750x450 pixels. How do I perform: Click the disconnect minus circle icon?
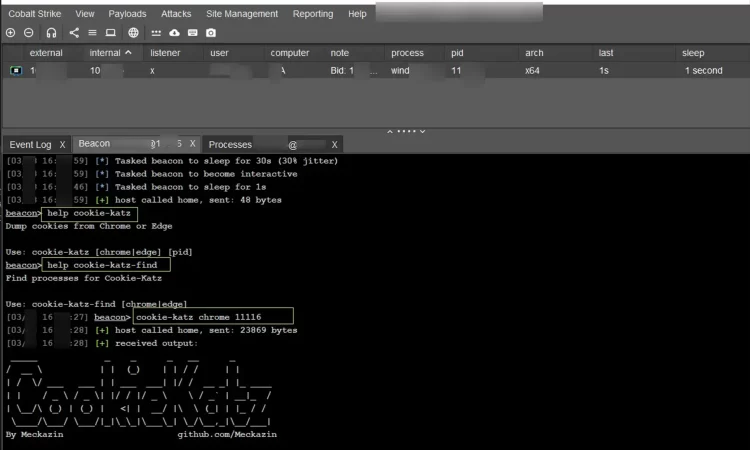click(x=29, y=33)
